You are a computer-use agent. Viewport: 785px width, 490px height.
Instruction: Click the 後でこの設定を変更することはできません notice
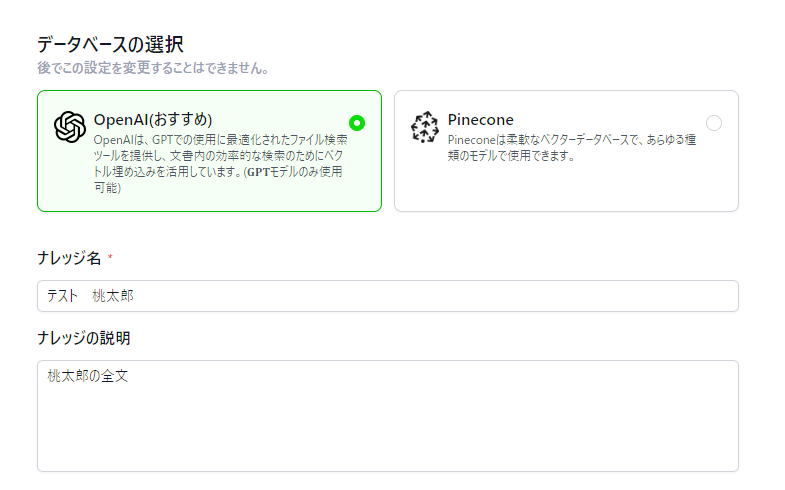[152, 69]
